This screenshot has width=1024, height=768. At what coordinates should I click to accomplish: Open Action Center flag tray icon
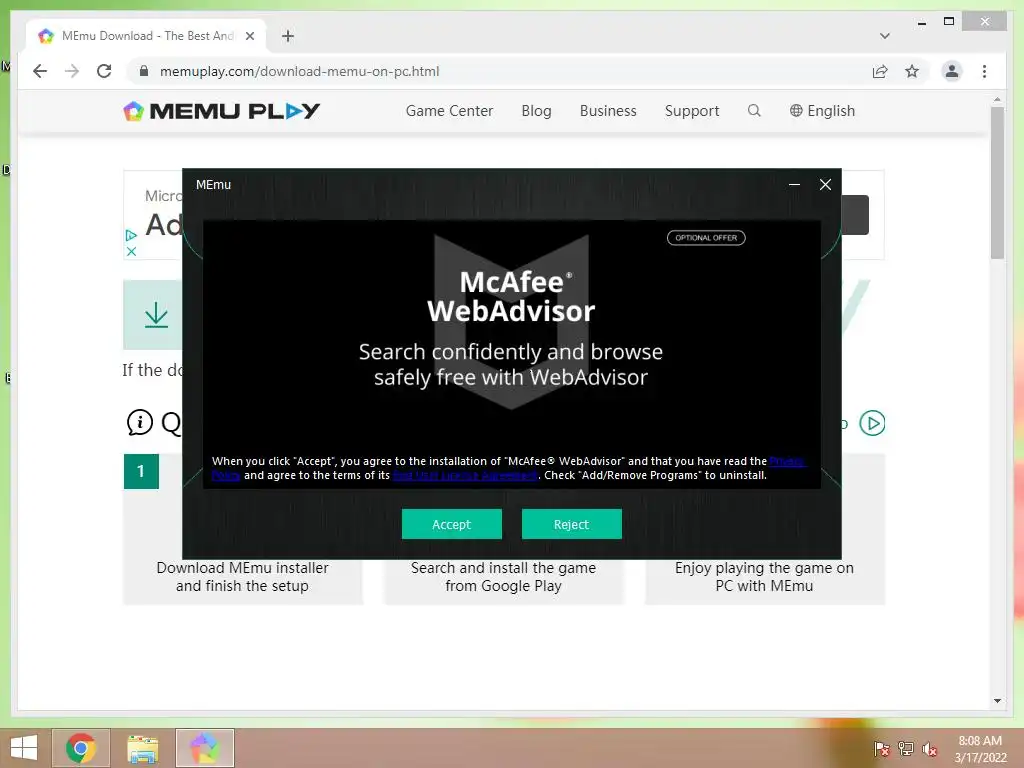pos(881,748)
